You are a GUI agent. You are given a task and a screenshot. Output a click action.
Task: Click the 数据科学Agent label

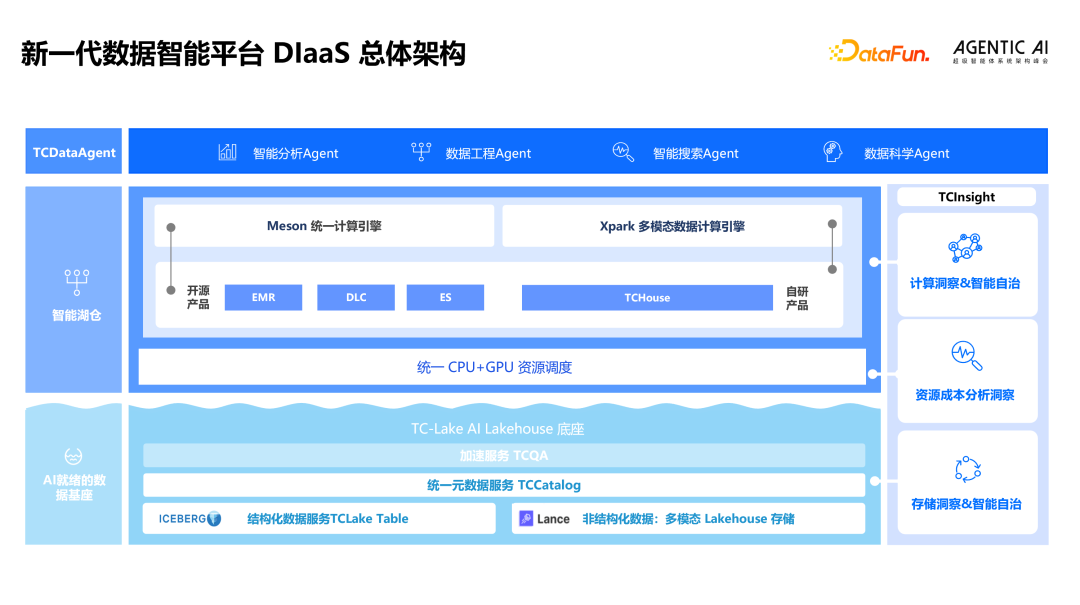[906, 154]
